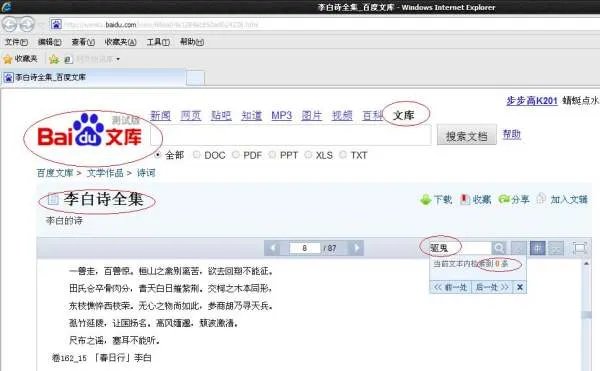Close the in-document search result popup
This screenshot has width=600, height=371.
point(520,287)
